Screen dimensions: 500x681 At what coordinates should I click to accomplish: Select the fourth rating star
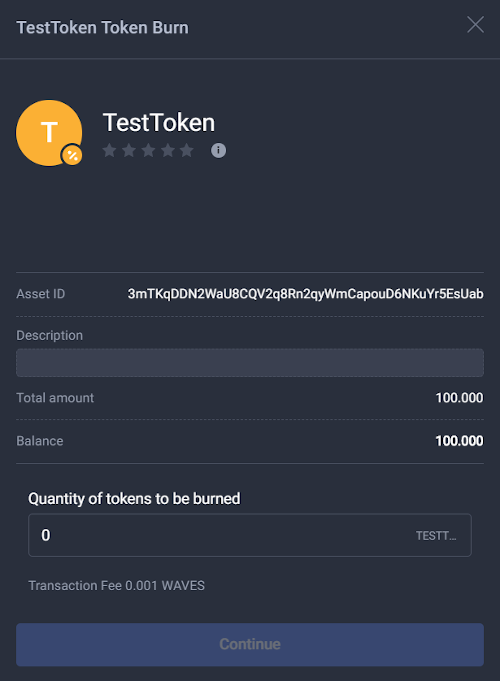click(x=168, y=150)
